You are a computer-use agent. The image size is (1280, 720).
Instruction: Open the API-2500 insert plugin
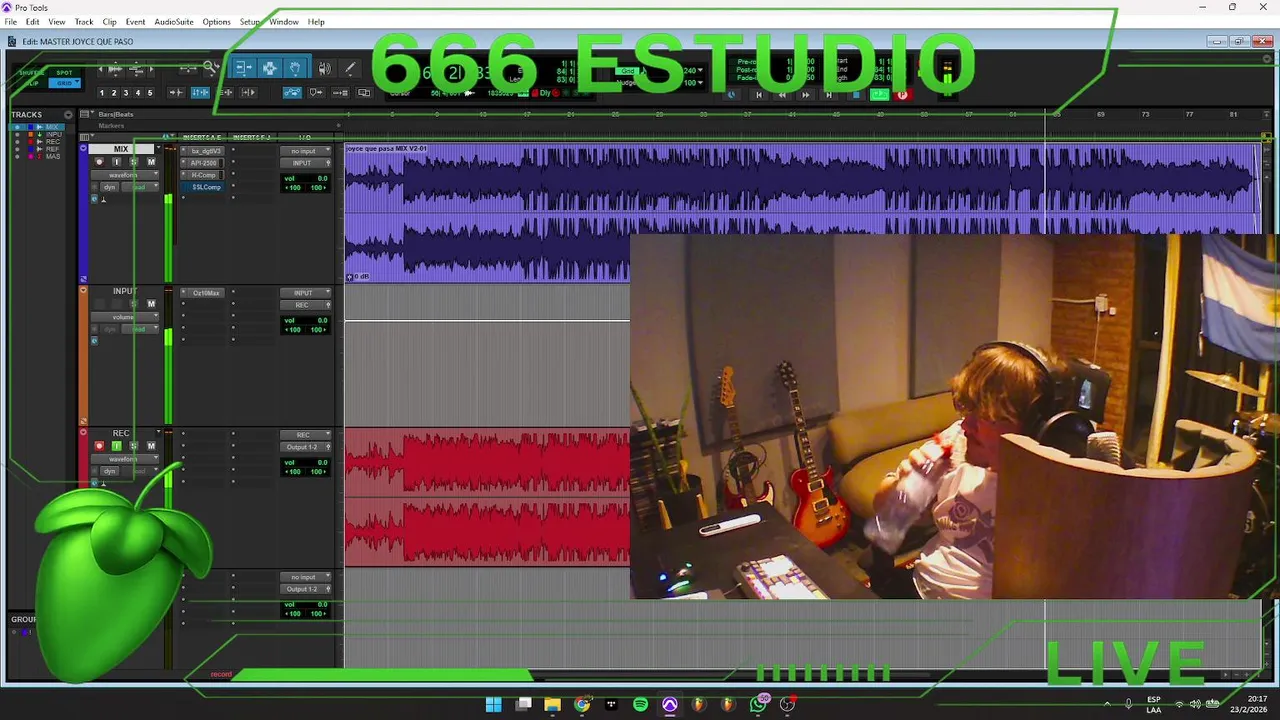click(x=203, y=163)
